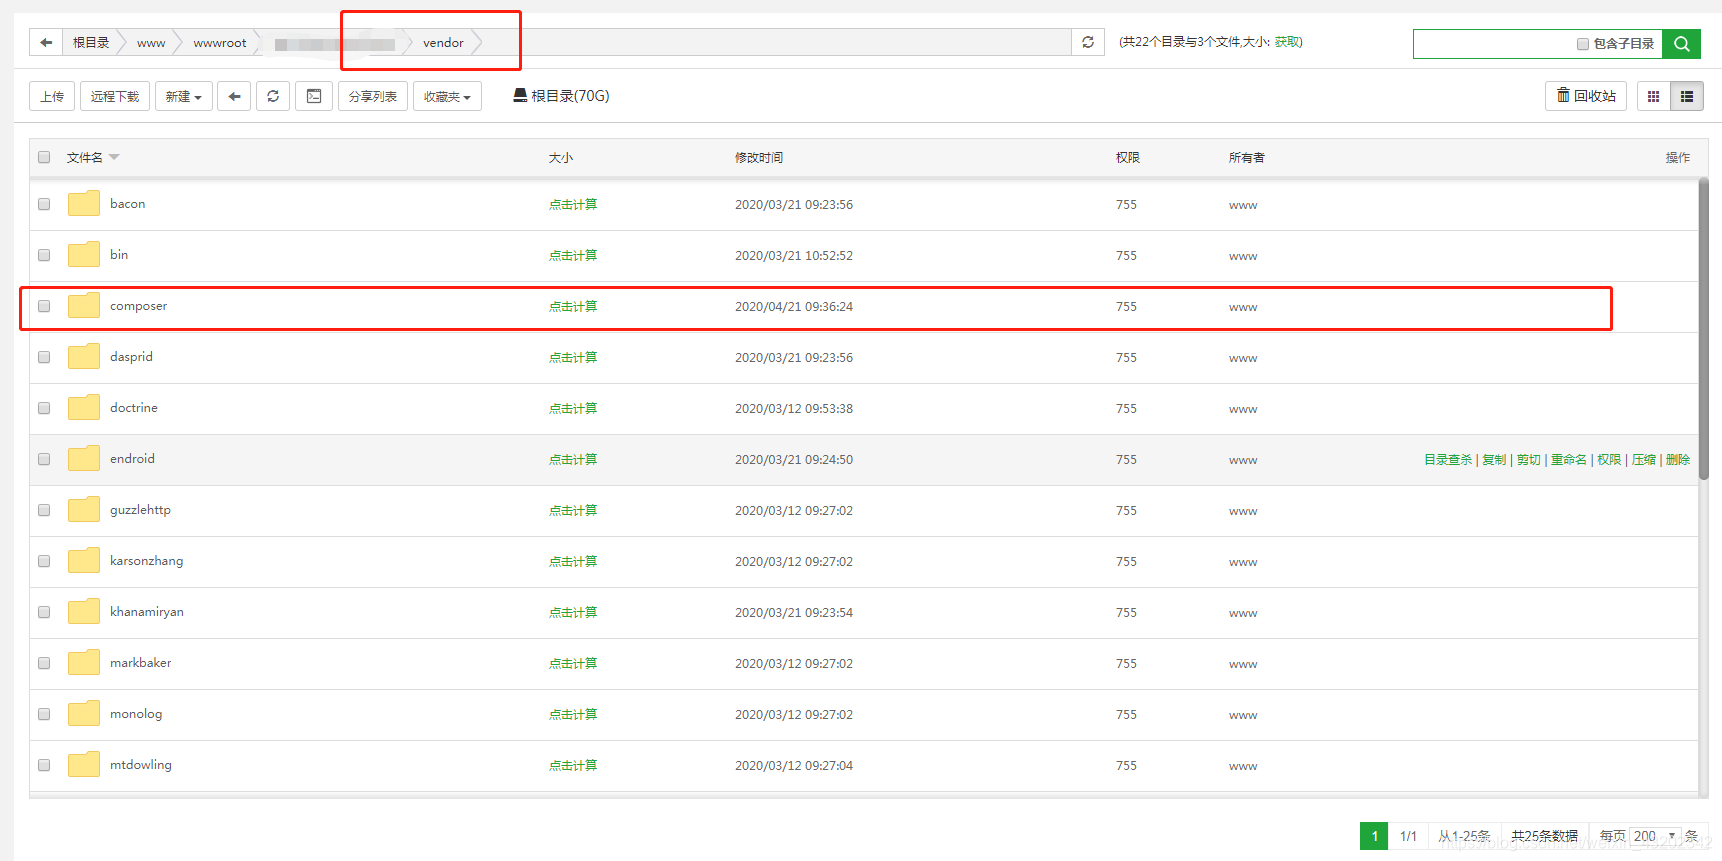1722x861 pixels.
Task: Click the mtdowling folder name
Action: click(x=141, y=765)
